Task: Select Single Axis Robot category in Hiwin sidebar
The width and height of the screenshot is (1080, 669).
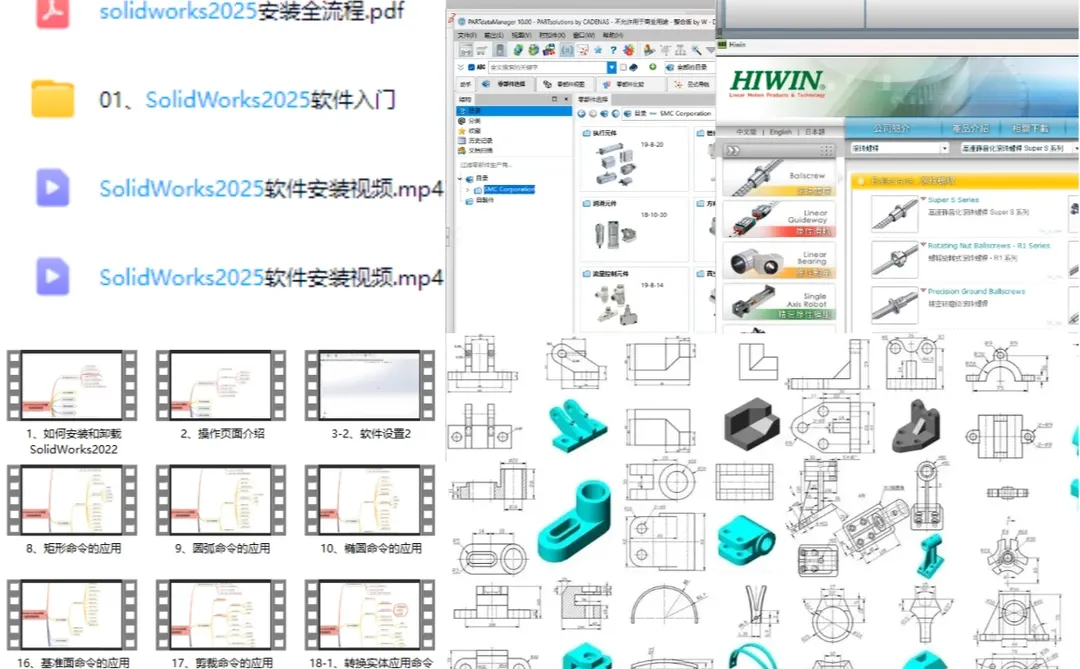Action: click(x=779, y=301)
